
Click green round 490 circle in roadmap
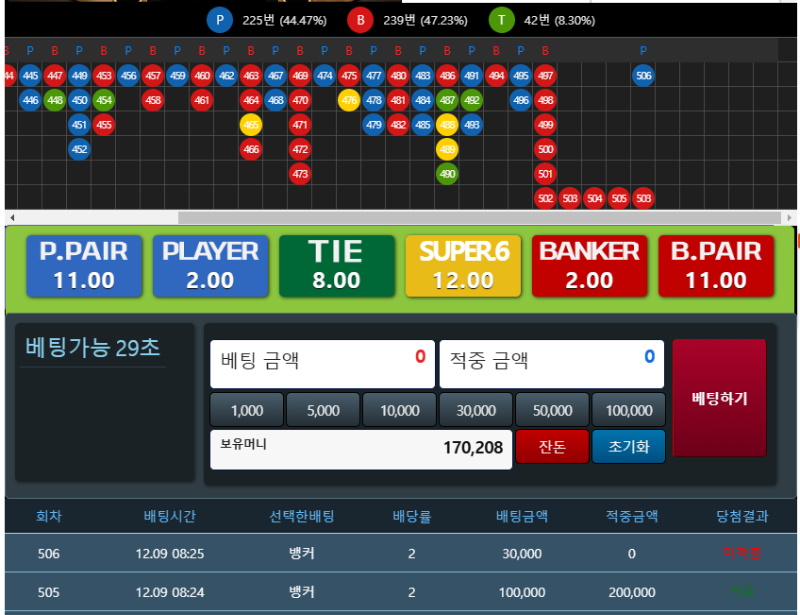point(447,173)
